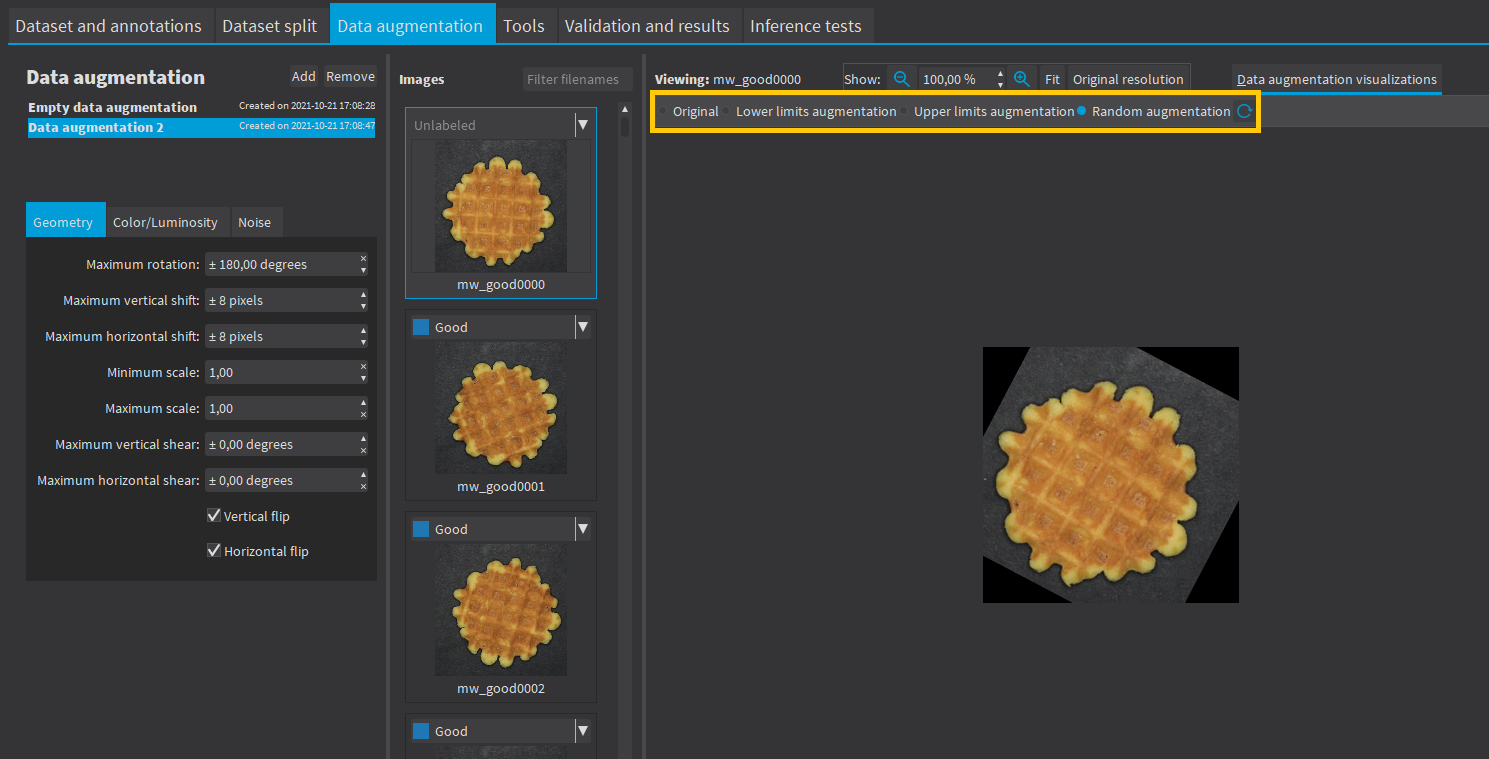Viewport: 1489px width, 759px height.
Task: Disable Horizontal flip augmentation
Action: (213, 550)
